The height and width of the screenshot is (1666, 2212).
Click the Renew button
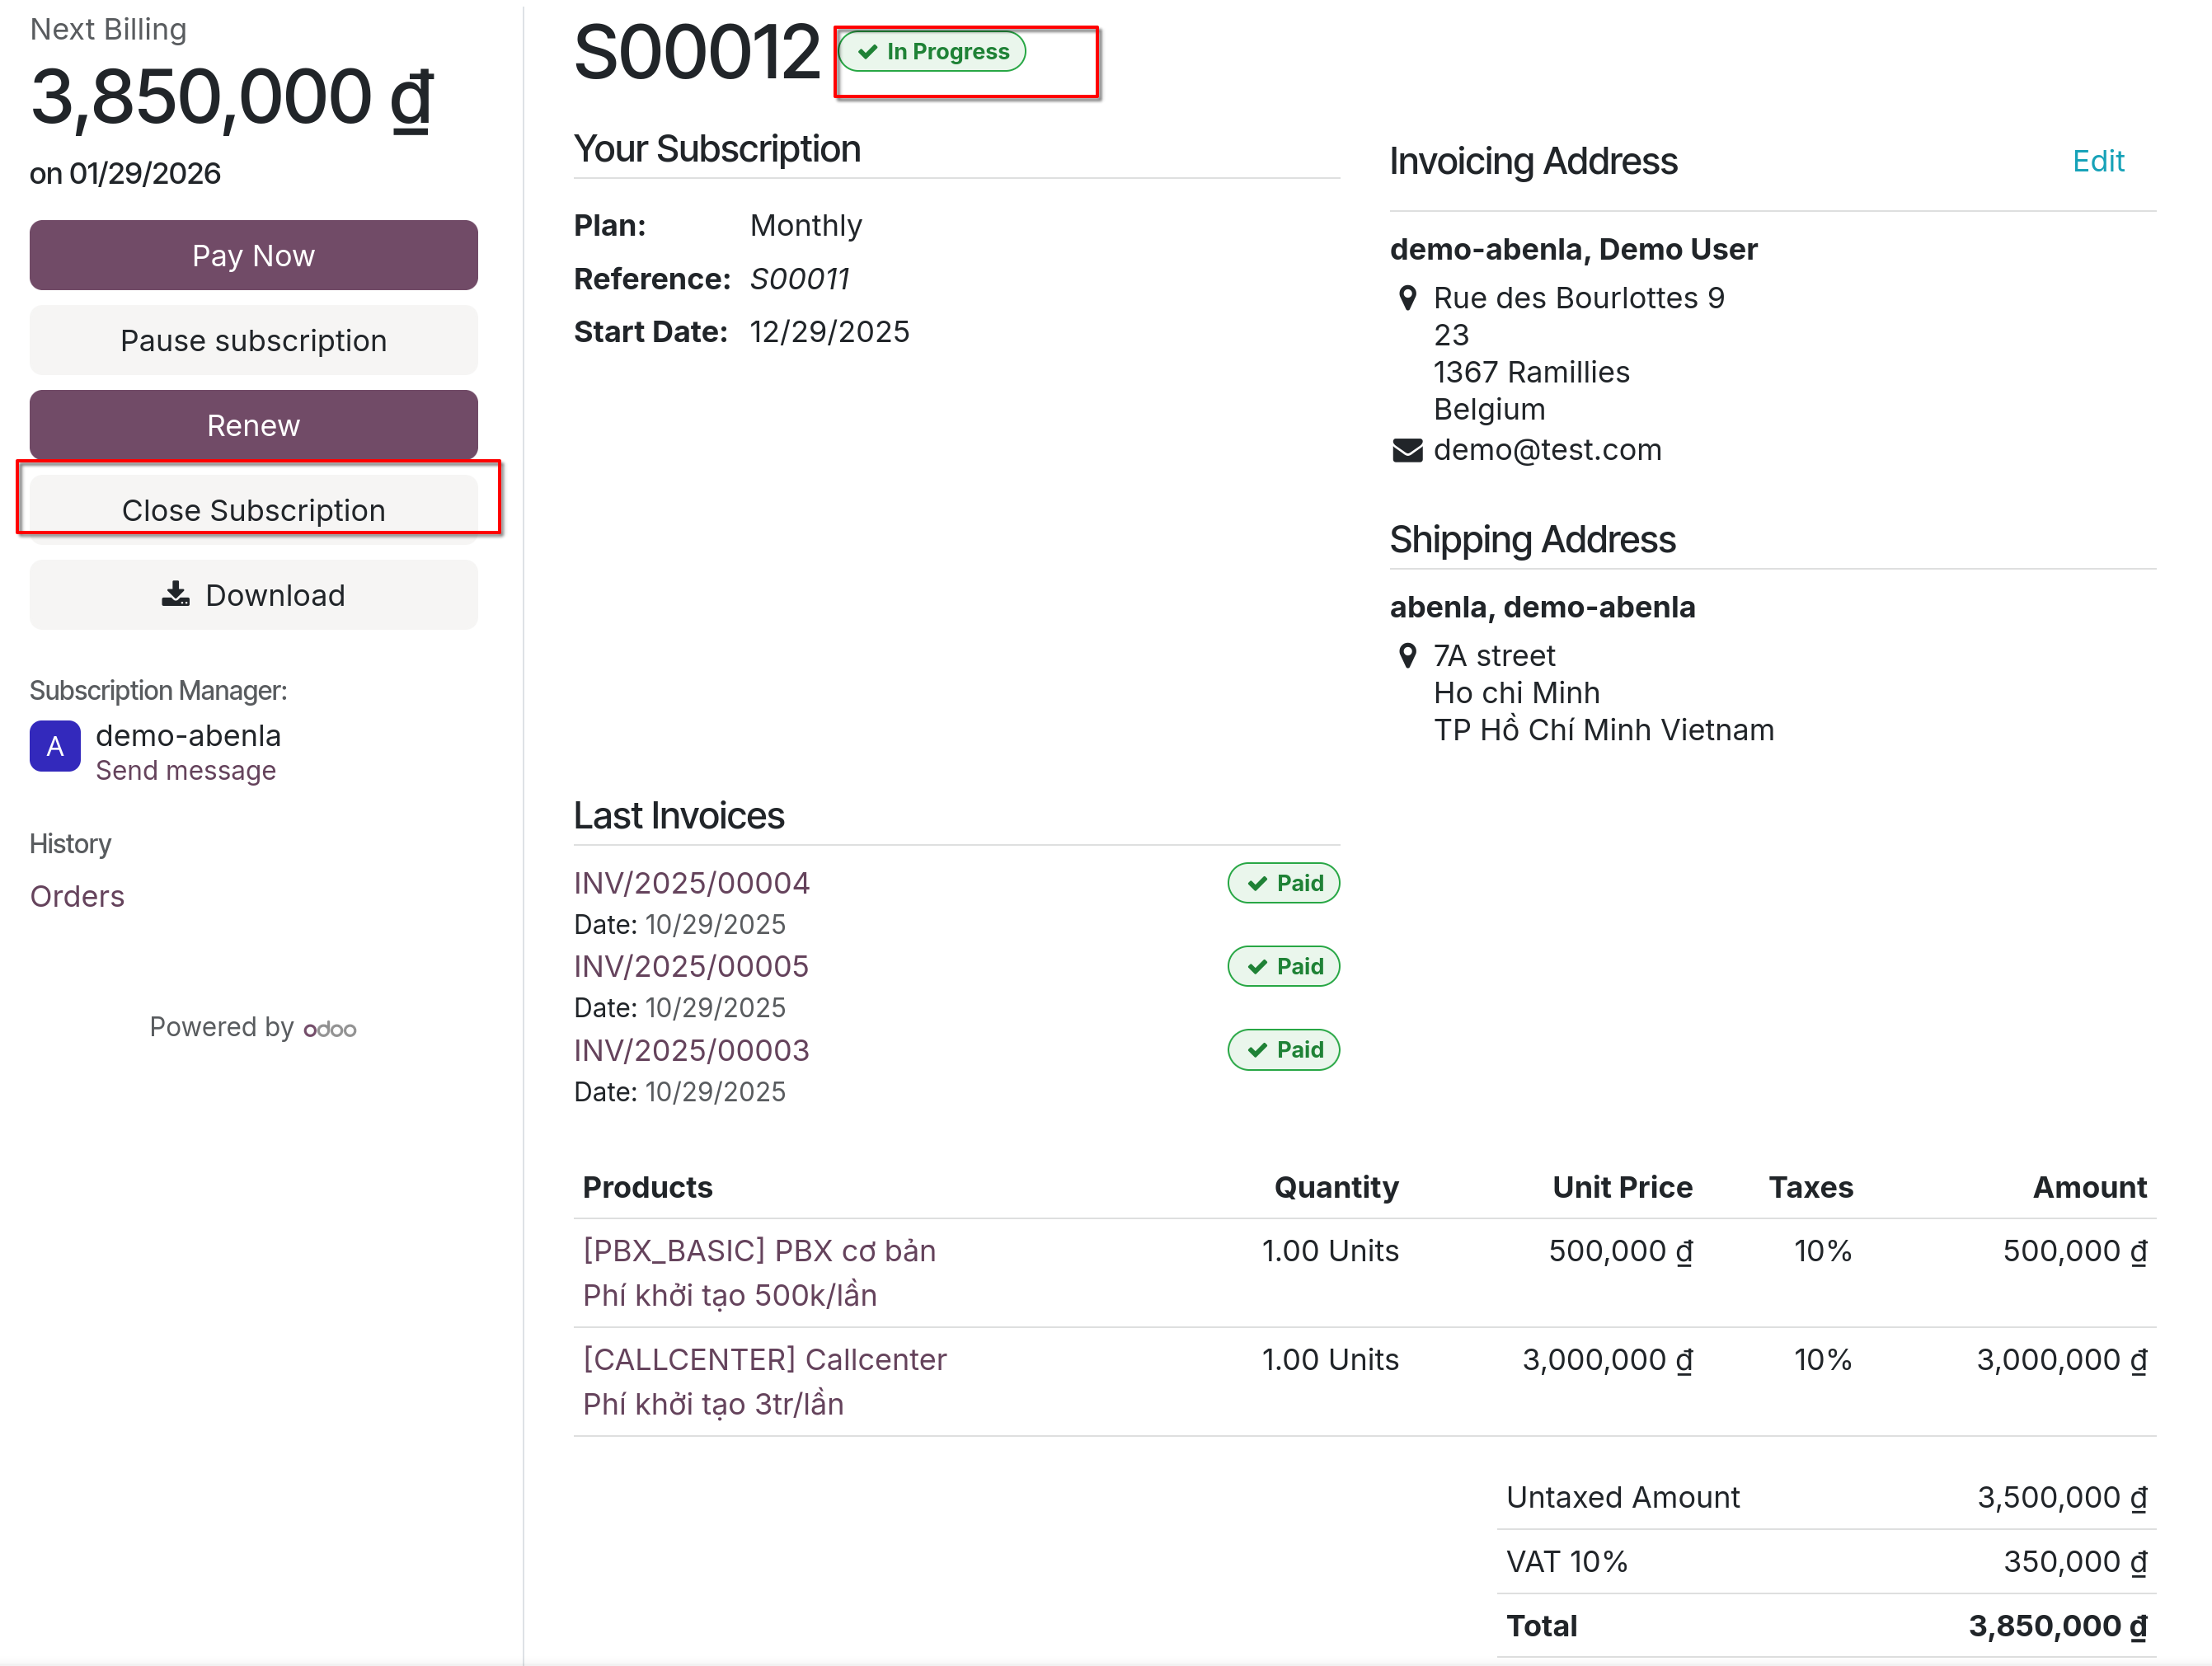tap(253, 425)
